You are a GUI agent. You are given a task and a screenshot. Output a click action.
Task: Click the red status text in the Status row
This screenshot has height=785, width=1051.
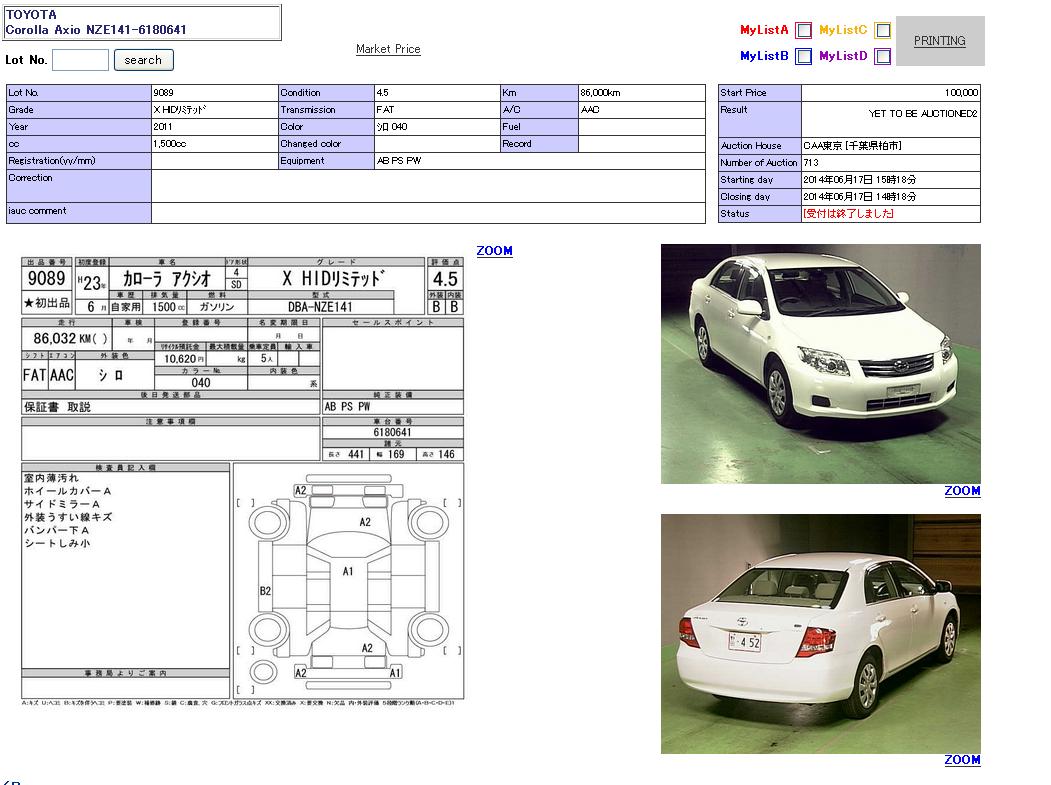pyautogui.click(x=848, y=214)
